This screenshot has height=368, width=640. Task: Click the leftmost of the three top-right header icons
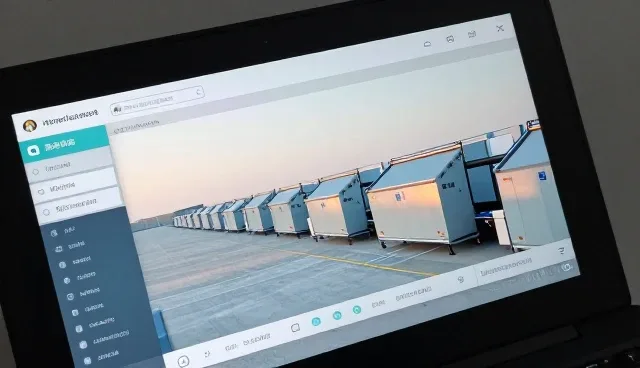click(427, 44)
